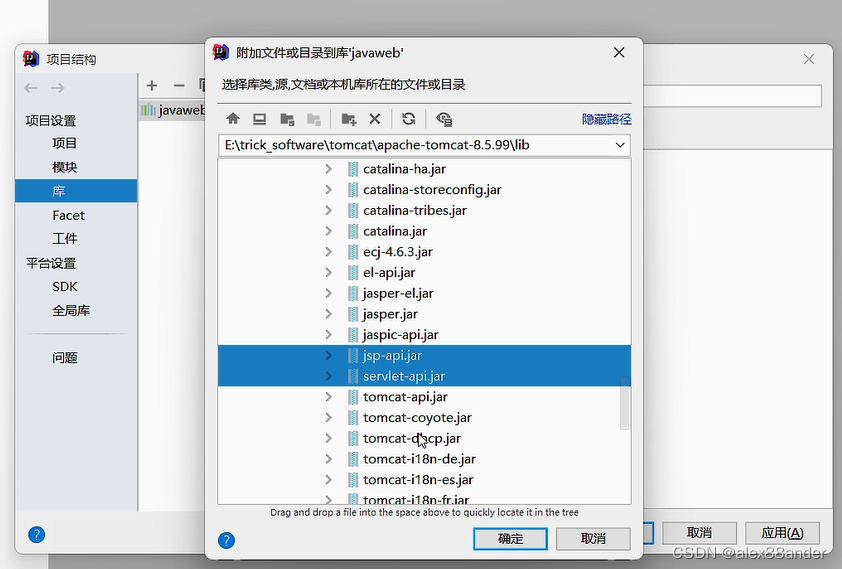
Task: Click the jar icon beside ecj-4.6.3.jar
Action: [353, 252]
